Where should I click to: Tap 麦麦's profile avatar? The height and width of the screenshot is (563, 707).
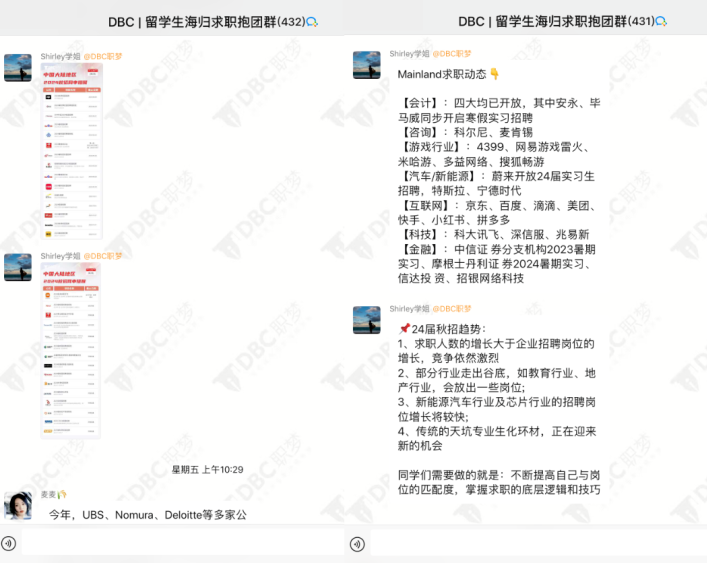17,505
